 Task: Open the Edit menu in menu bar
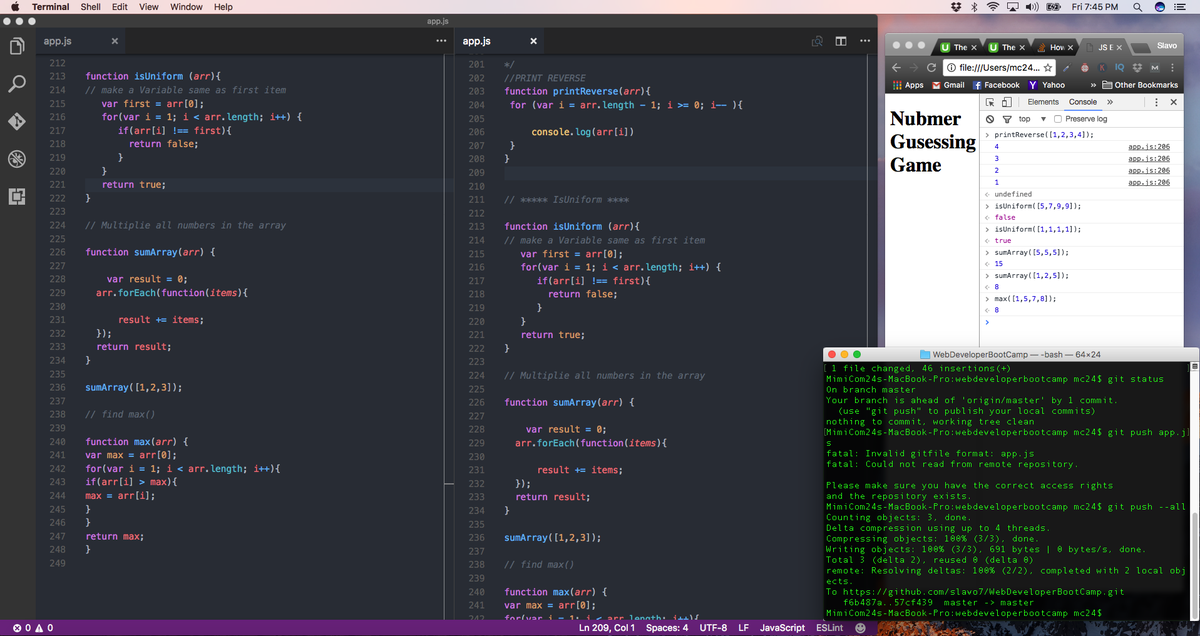point(119,7)
